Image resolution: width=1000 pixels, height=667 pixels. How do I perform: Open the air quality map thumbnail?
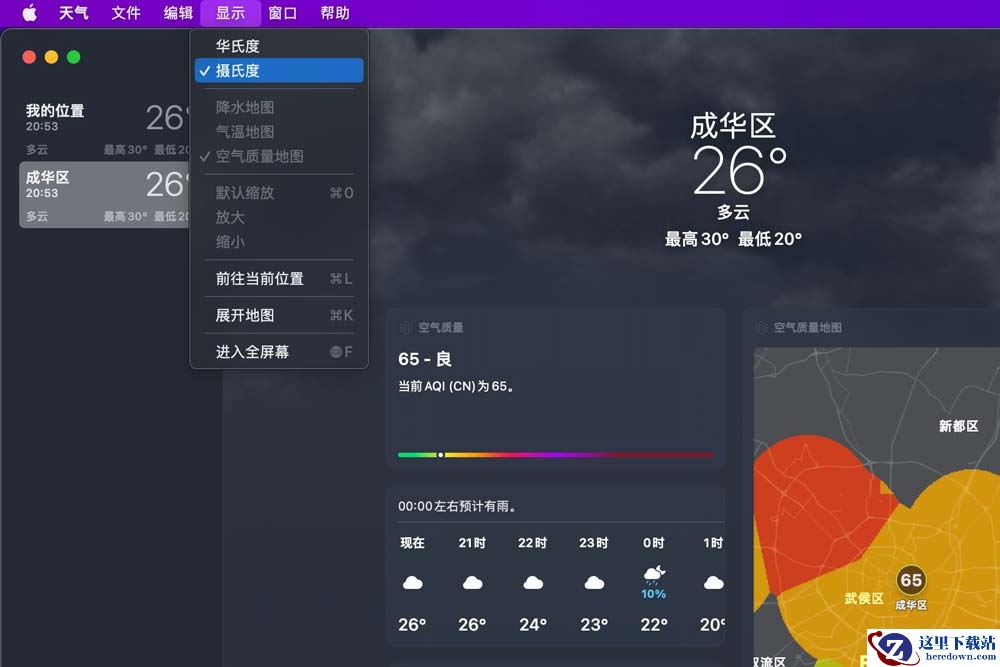point(877,507)
